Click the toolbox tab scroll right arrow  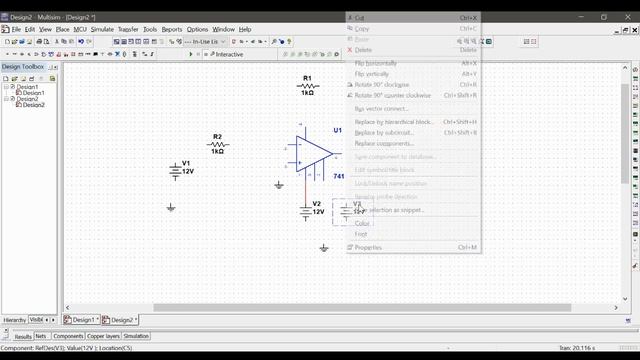pyautogui.click(x=53, y=320)
